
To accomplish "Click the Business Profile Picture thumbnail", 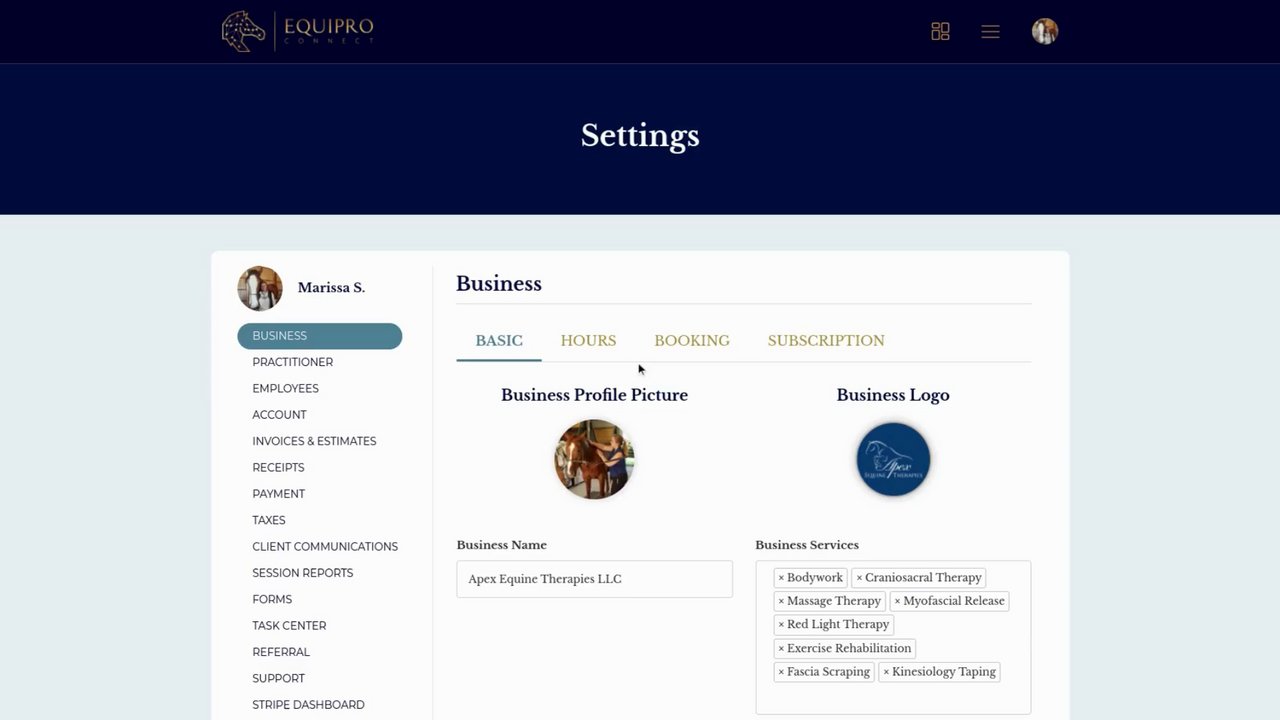I will 594,459.
